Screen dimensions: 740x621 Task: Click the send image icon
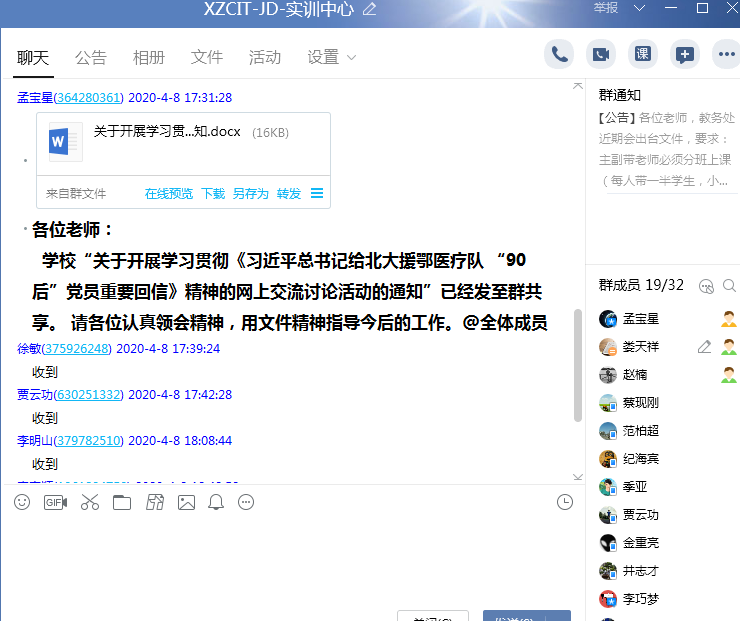tap(186, 502)
